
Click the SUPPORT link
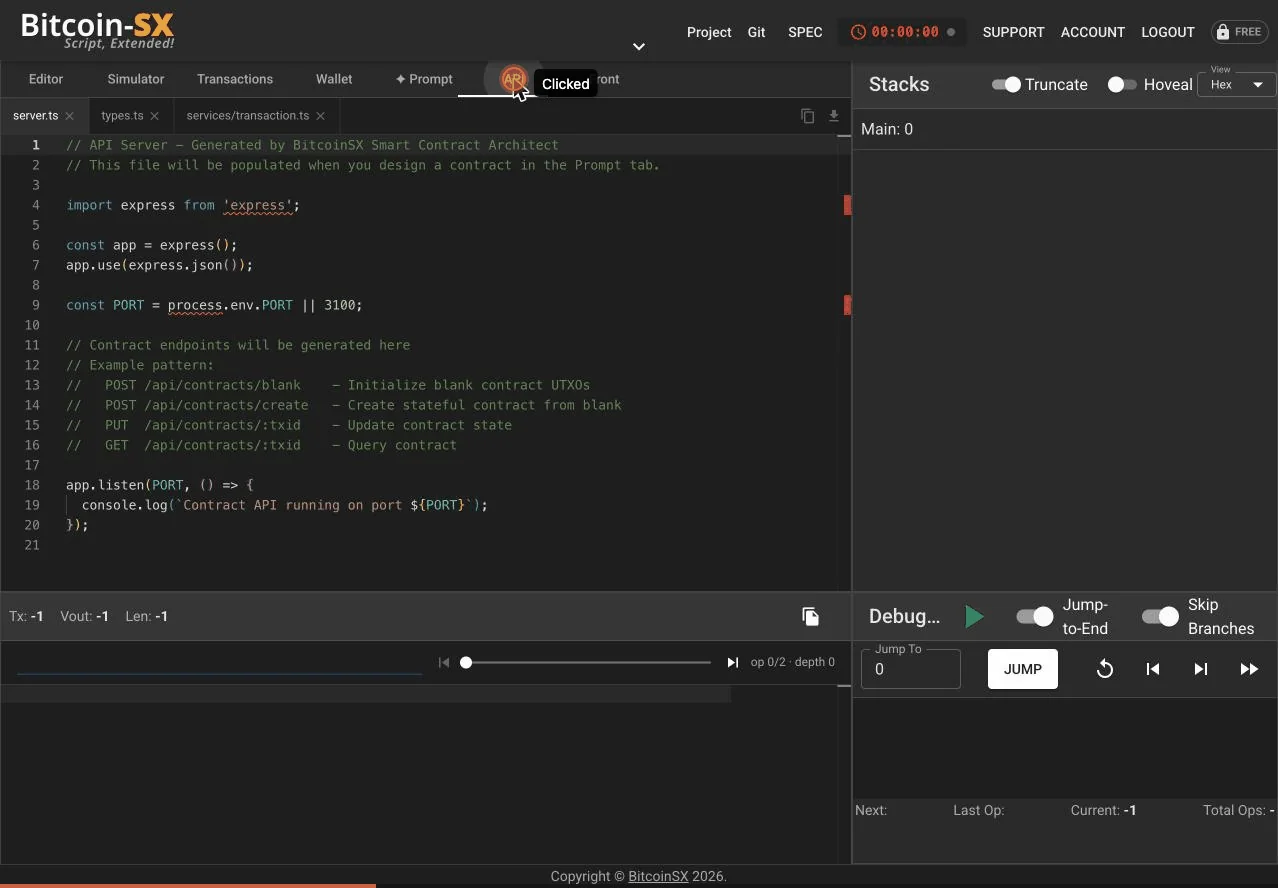tap(1013, 32)
